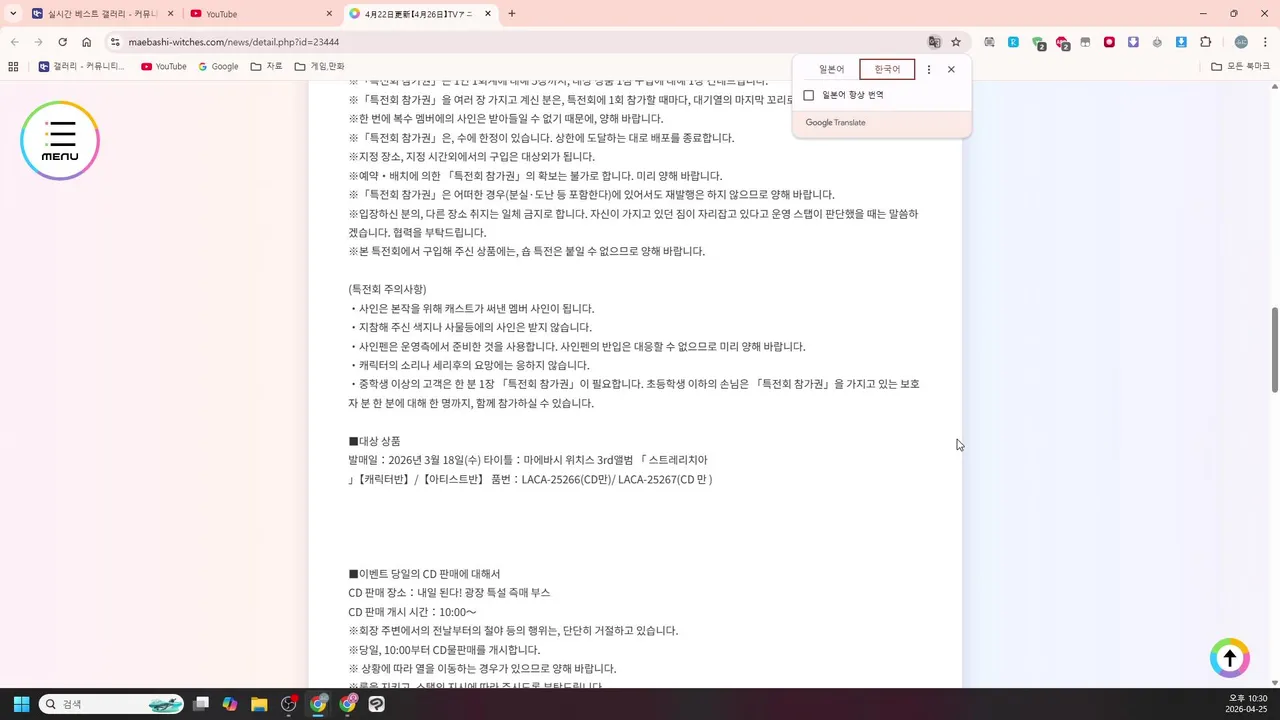Screen dimensions: 1280x720
Task: Open site information icon beside the URL
Action: pyautogui.click(x=115, y=42)
